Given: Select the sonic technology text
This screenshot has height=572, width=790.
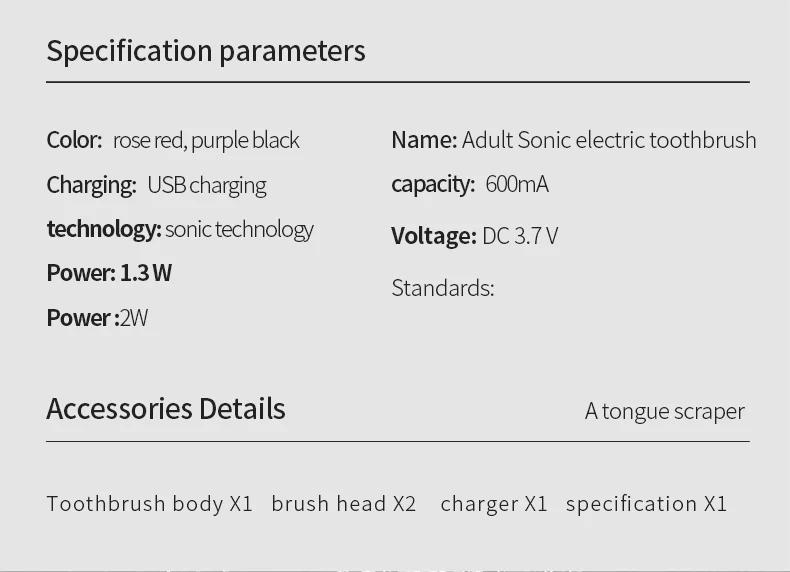Looking at the screenshot, I should (x=239, y=229).
